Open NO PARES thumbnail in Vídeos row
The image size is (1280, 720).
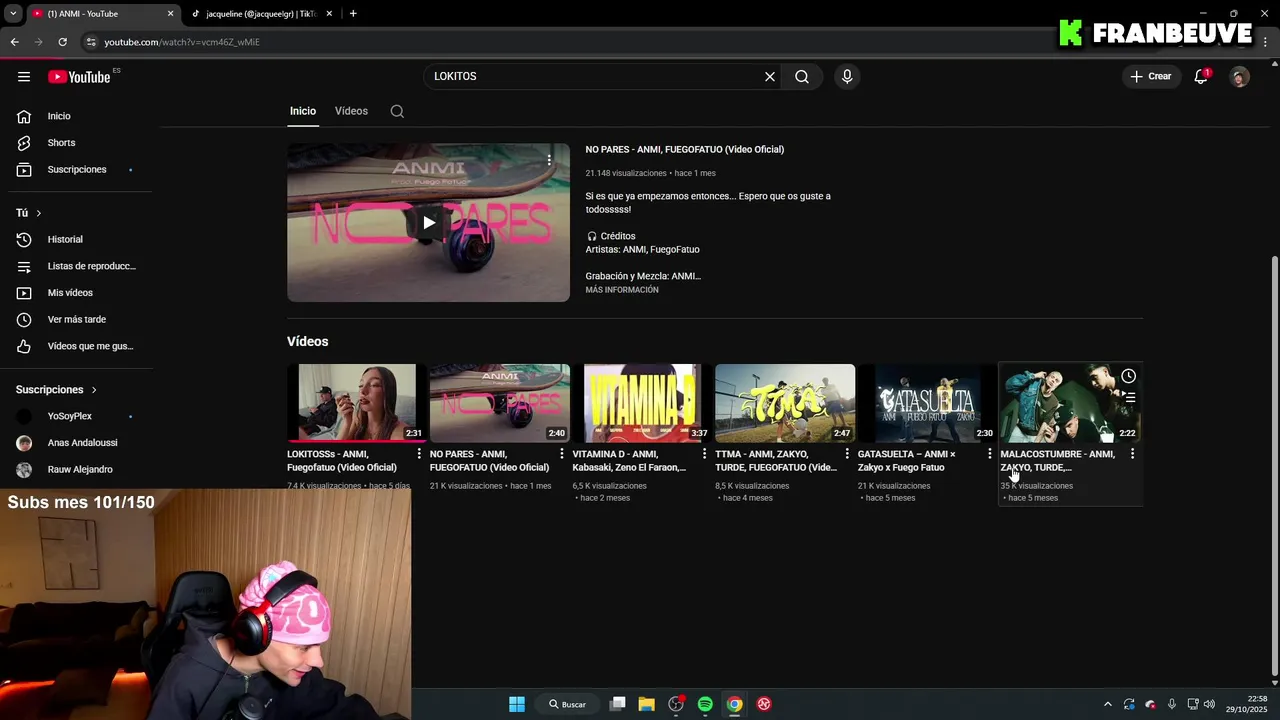[x=500, y=403]
